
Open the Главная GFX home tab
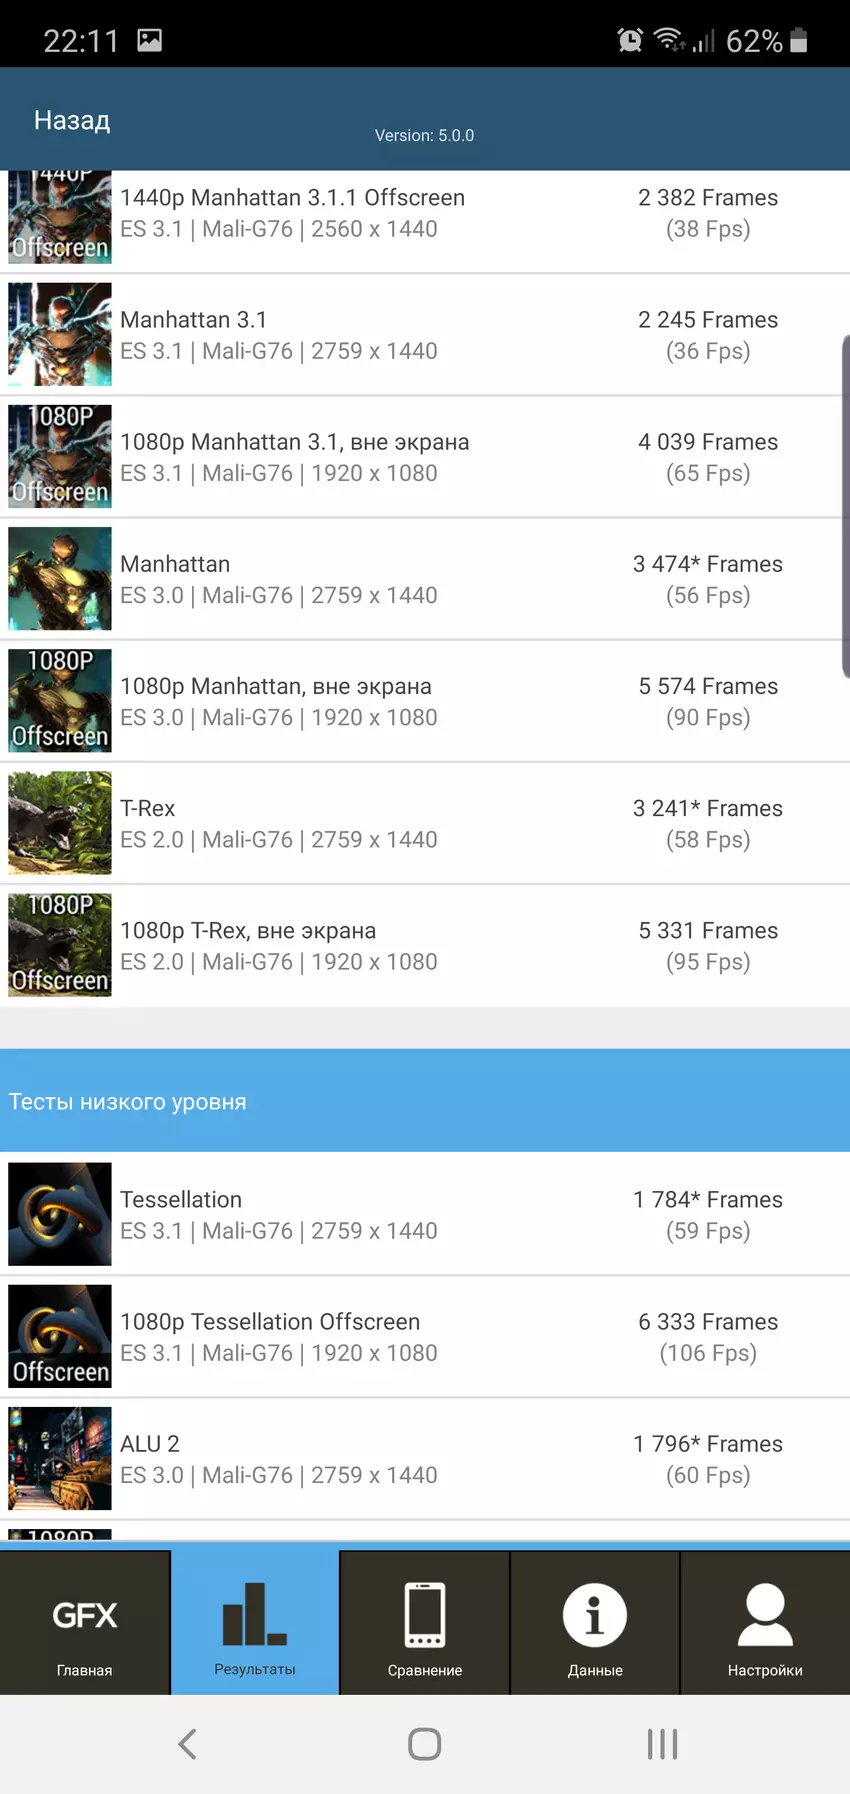point(85,1623)
